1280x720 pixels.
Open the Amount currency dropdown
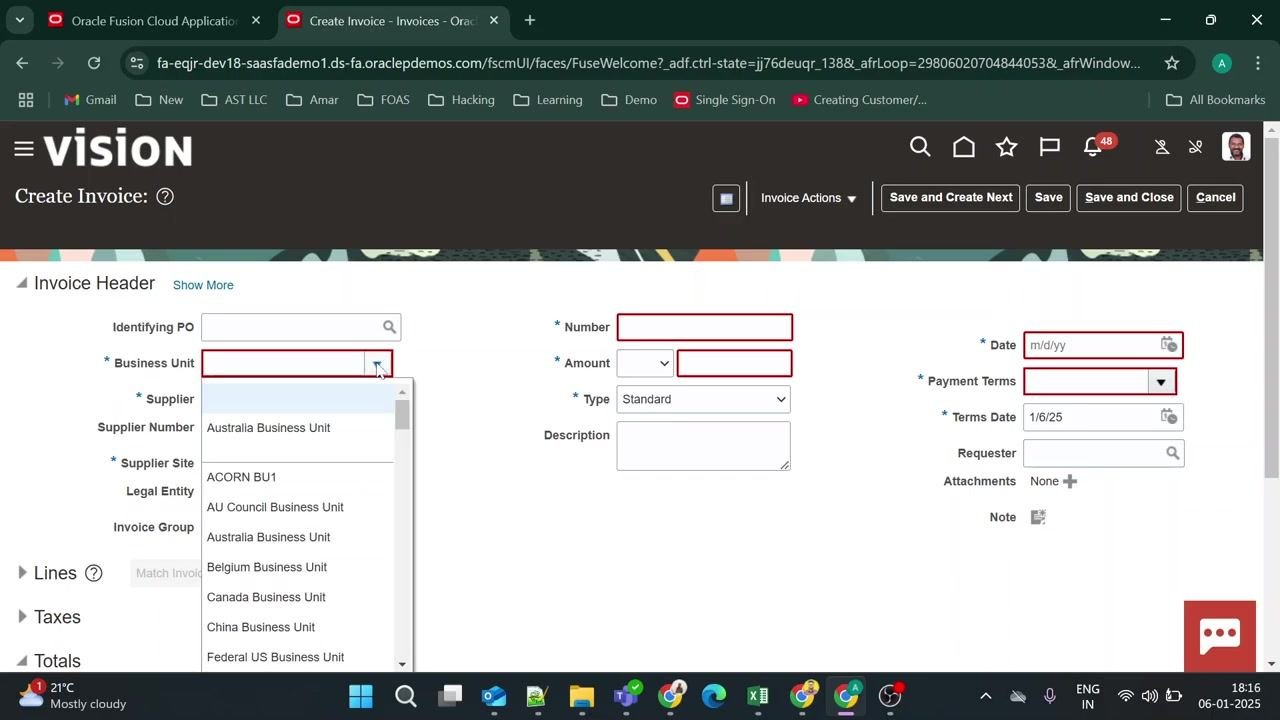click(x=645, y=363)
